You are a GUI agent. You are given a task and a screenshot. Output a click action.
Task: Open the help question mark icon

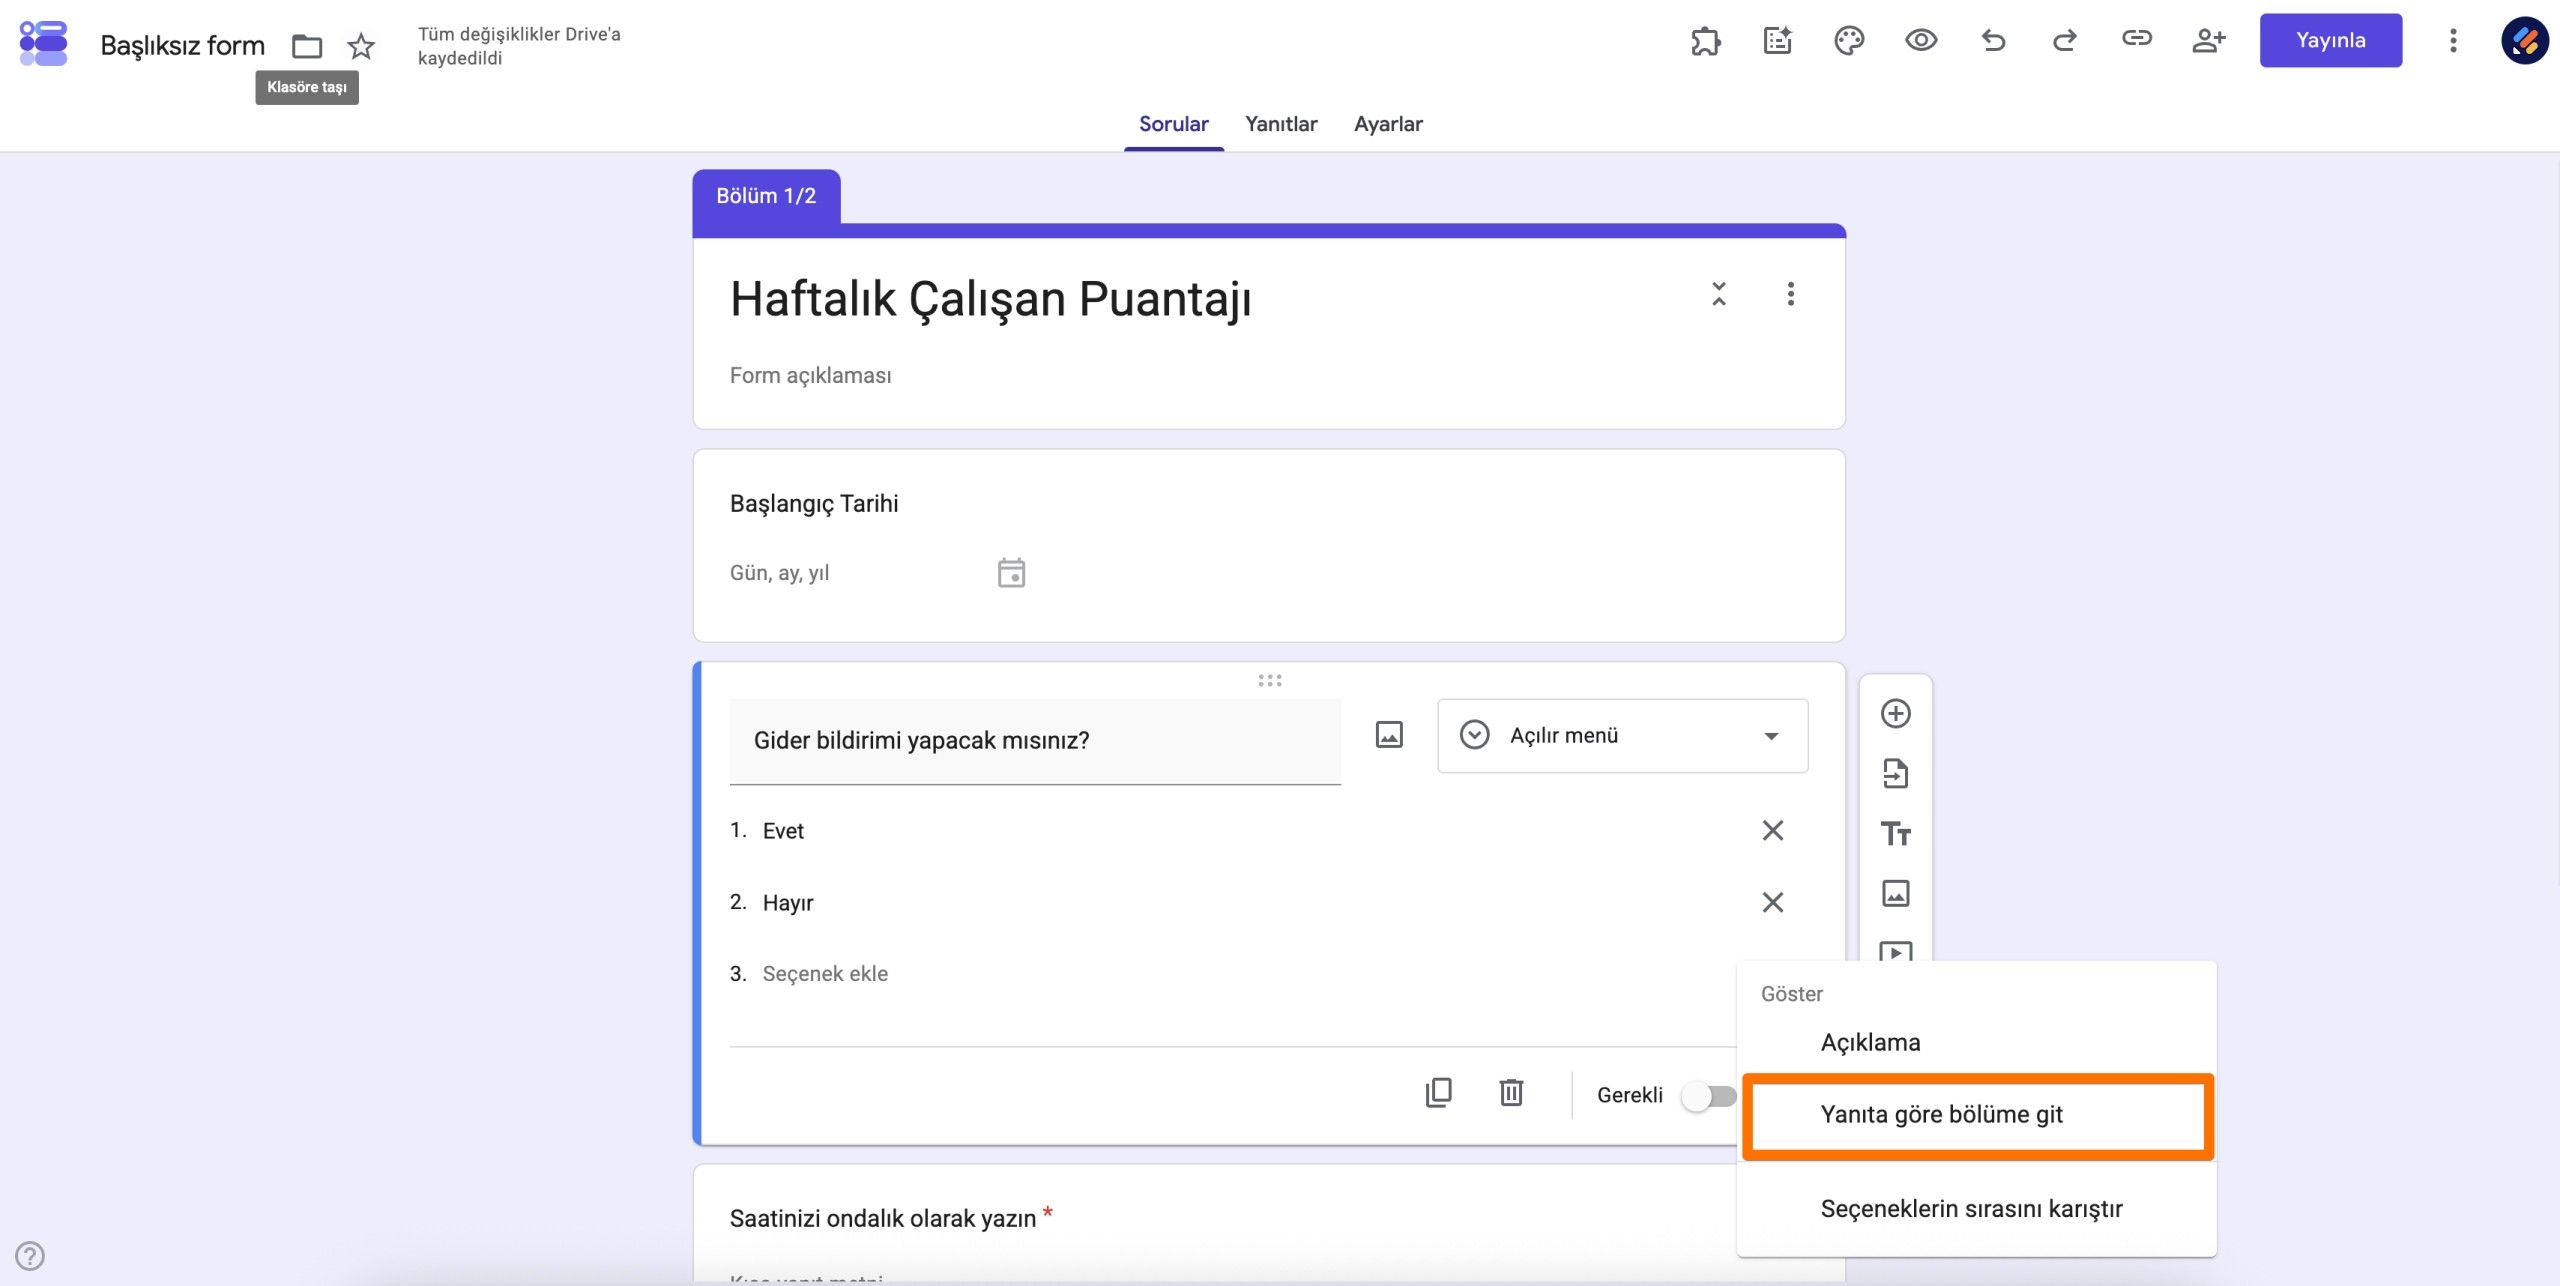[30, 1256]
